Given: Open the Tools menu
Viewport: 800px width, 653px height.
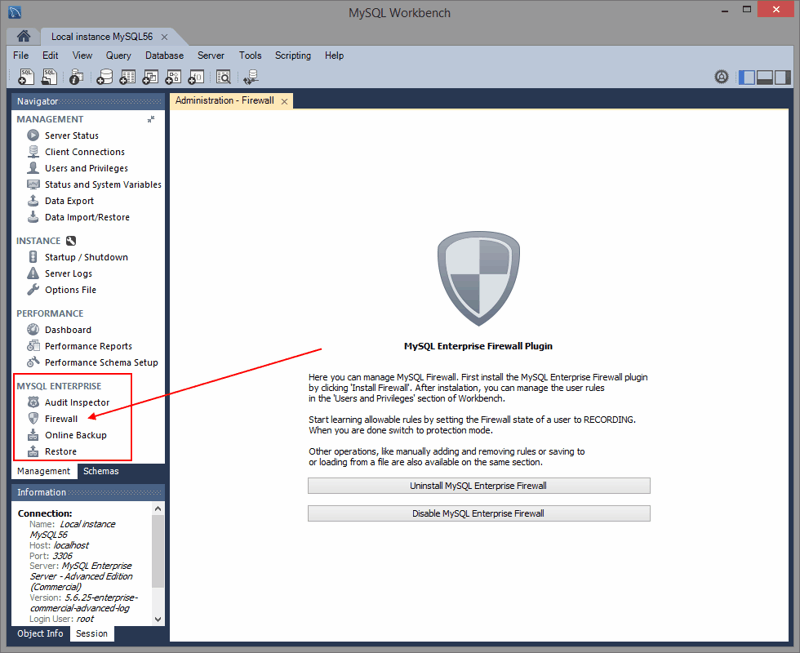Looking at the screenshot, I should point(250,55).
